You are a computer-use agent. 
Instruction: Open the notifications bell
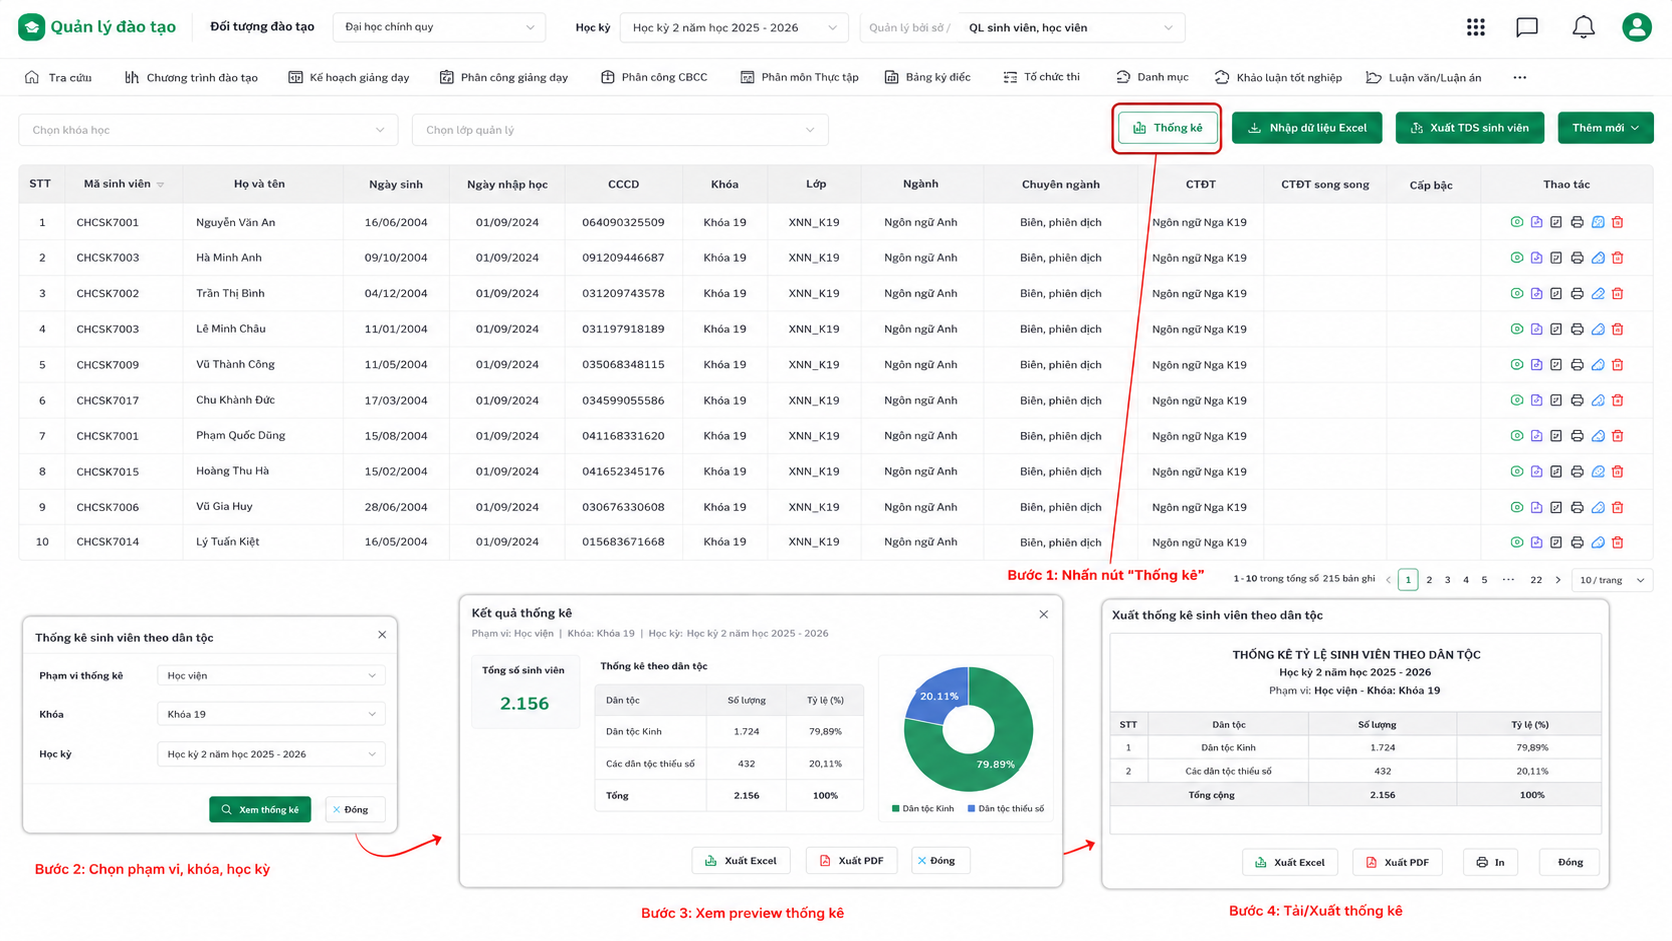coord(1583,28)
